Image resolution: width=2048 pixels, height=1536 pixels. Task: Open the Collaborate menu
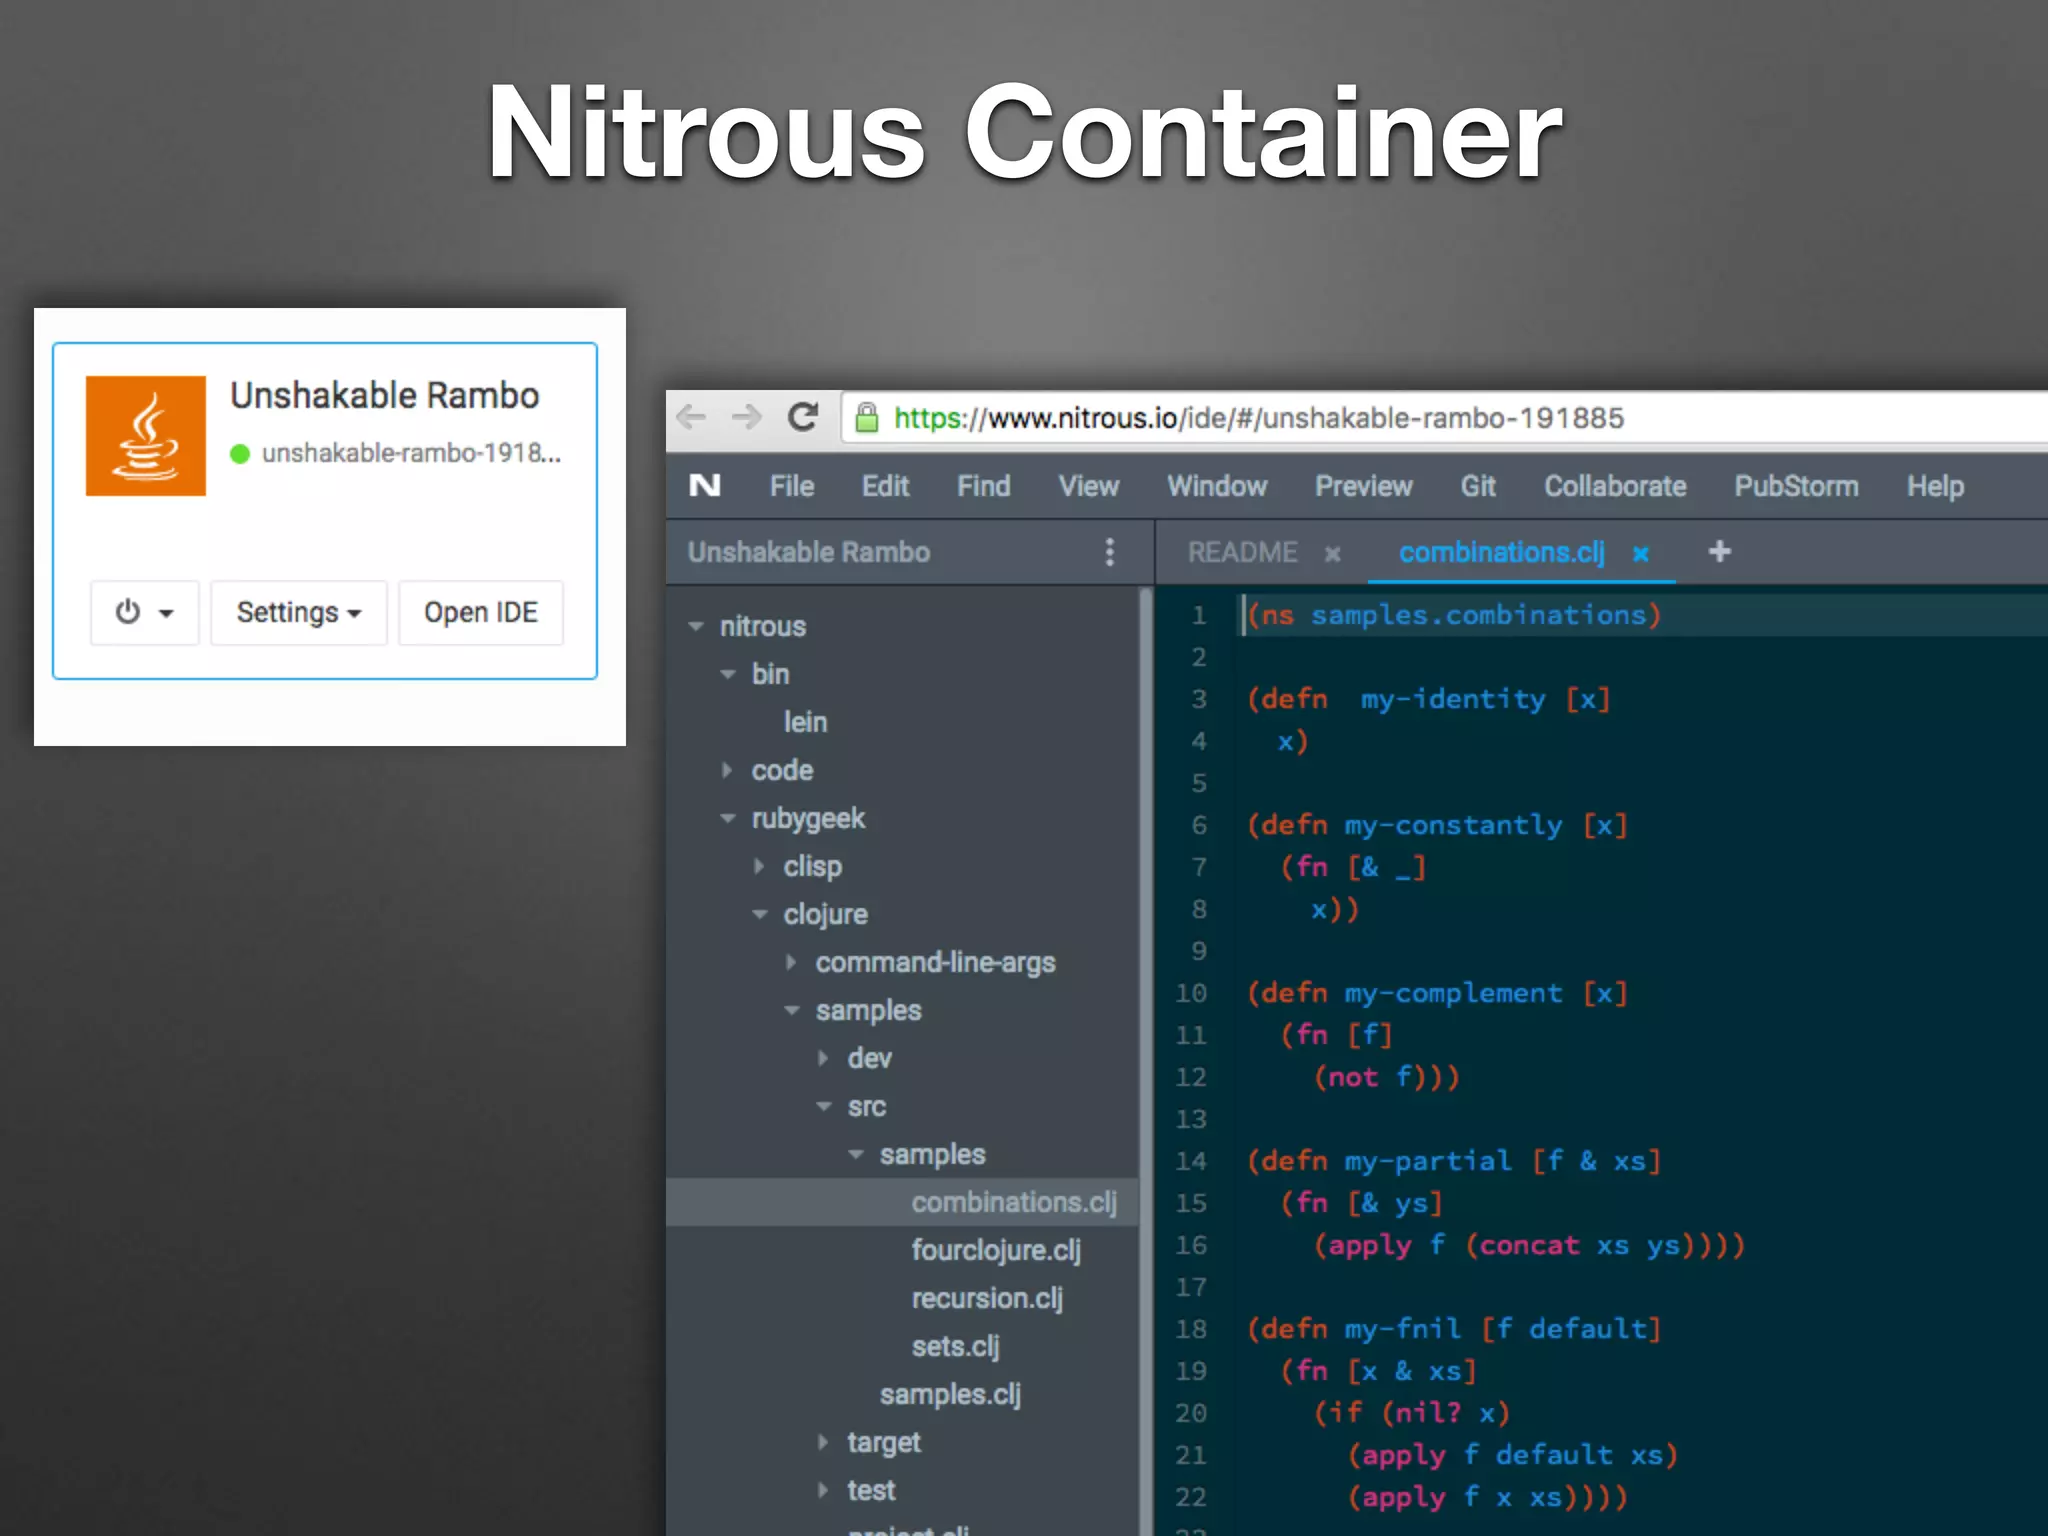pos(1614,486)
